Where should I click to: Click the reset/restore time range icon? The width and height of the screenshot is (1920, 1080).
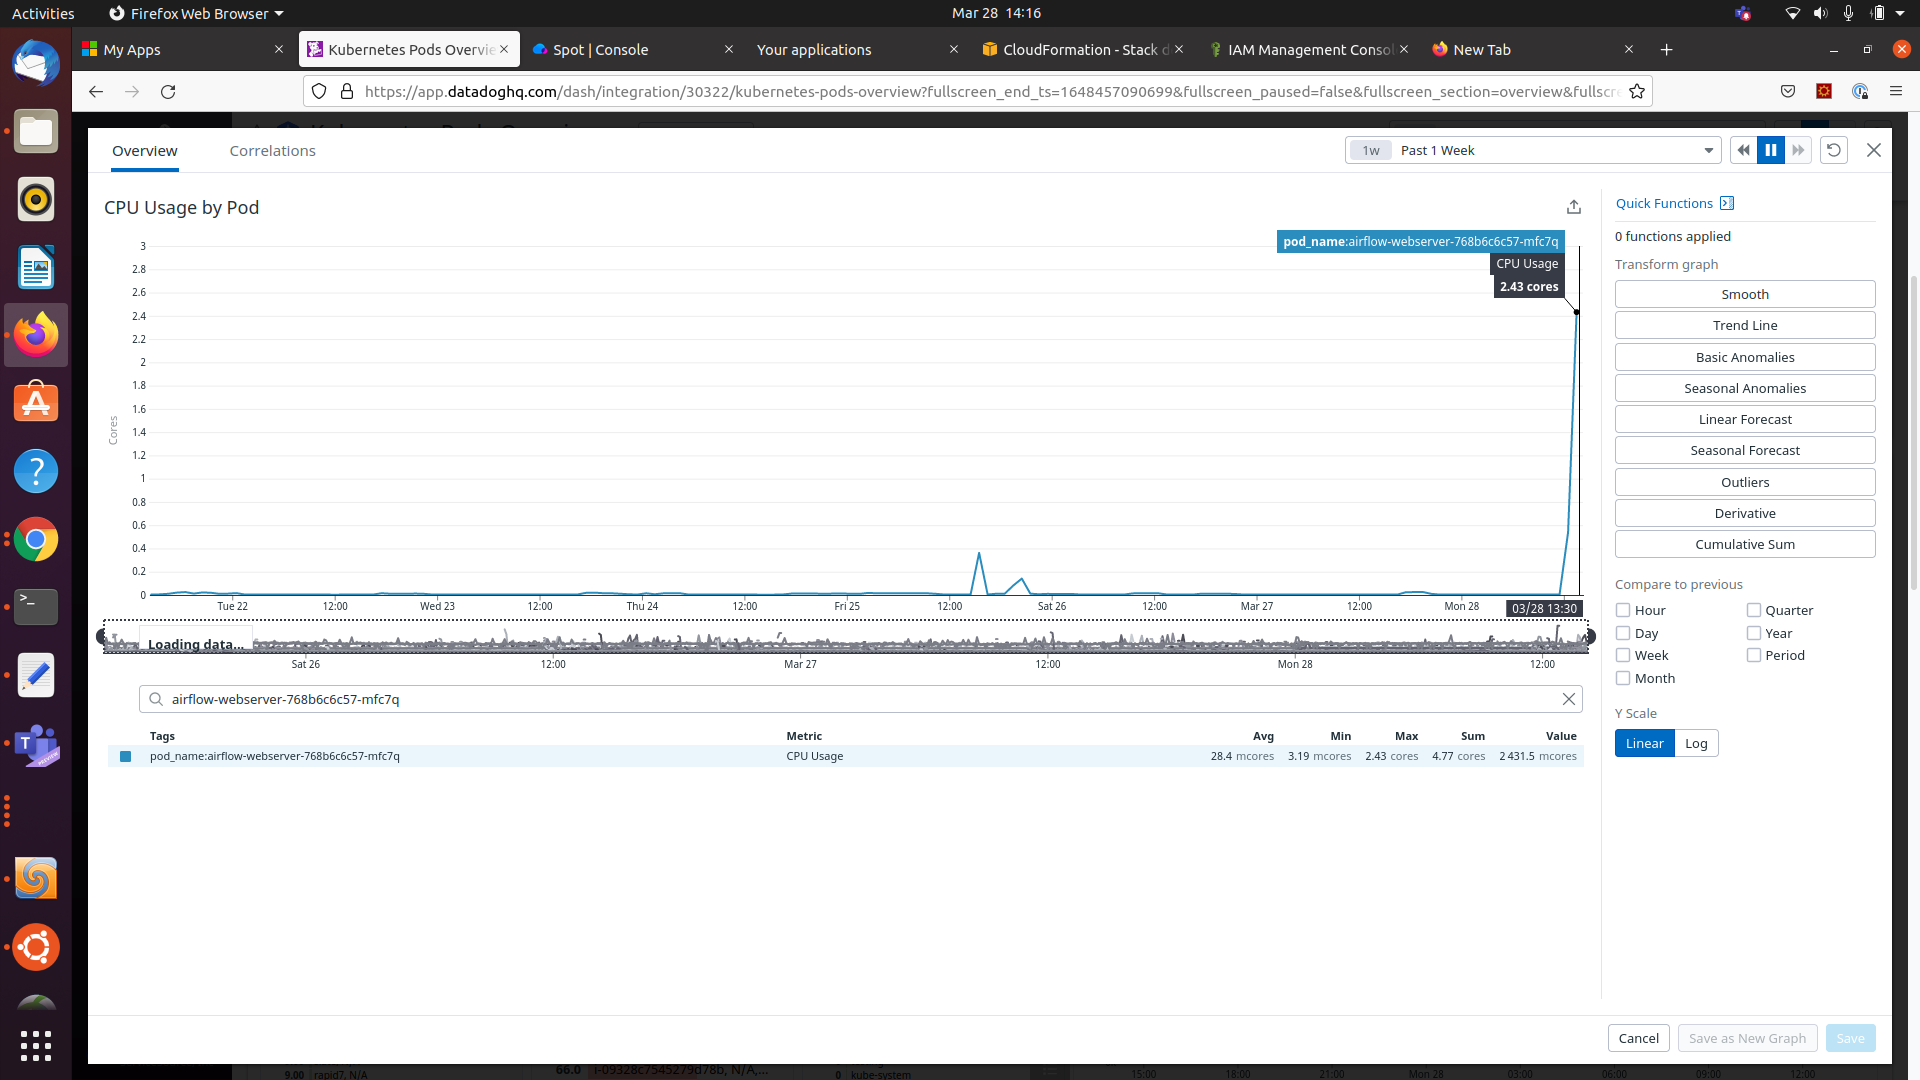click(1834, 149)
